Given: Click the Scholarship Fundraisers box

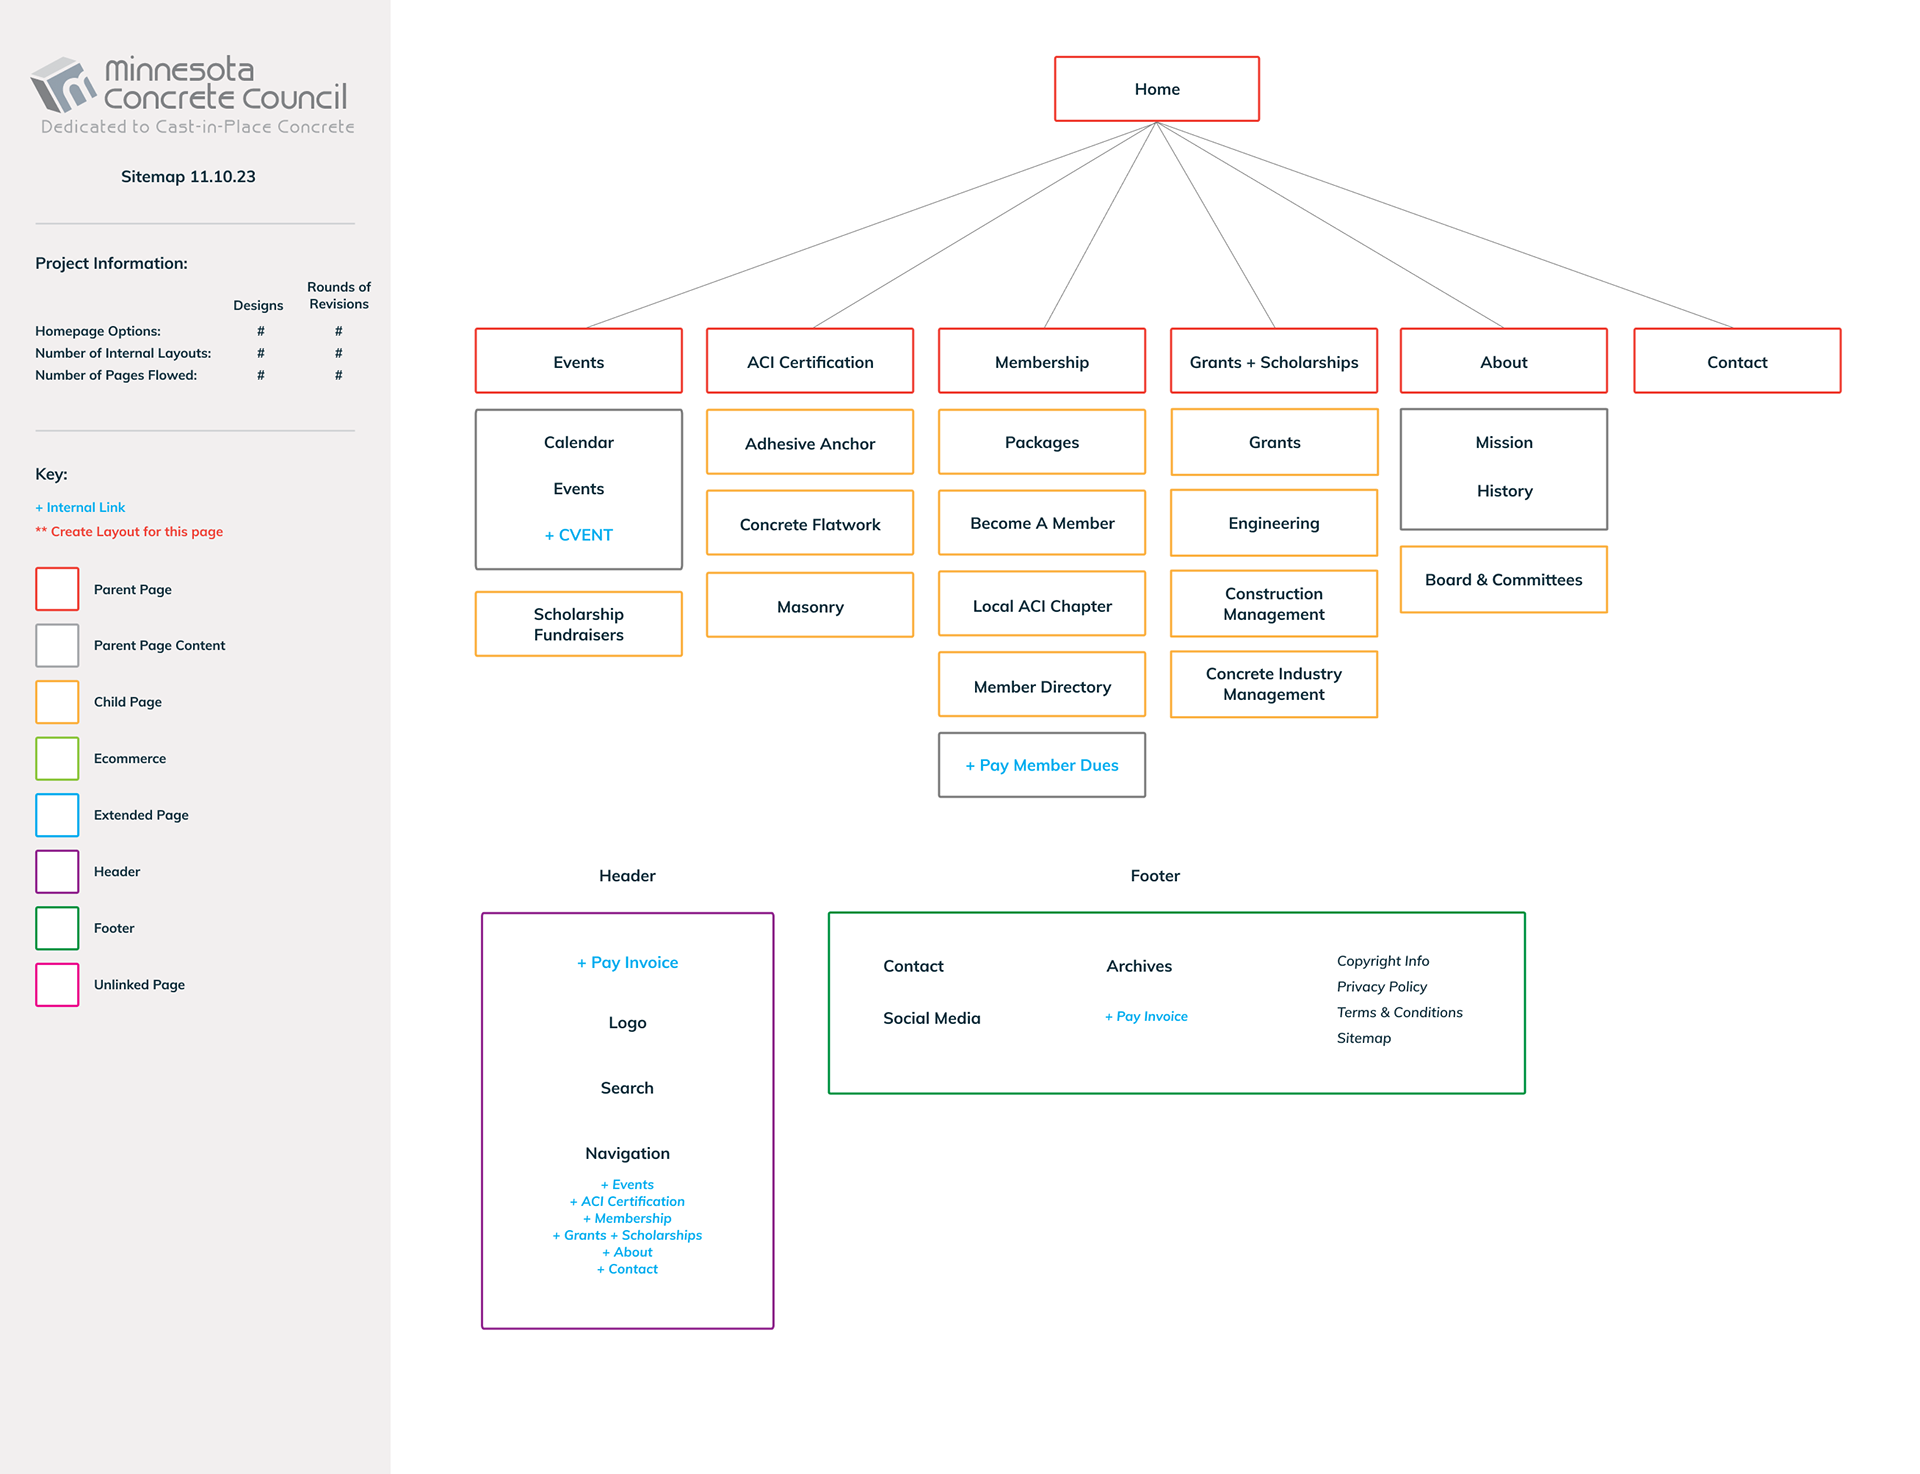Looking at the screenshot, I should coord(578,624).
